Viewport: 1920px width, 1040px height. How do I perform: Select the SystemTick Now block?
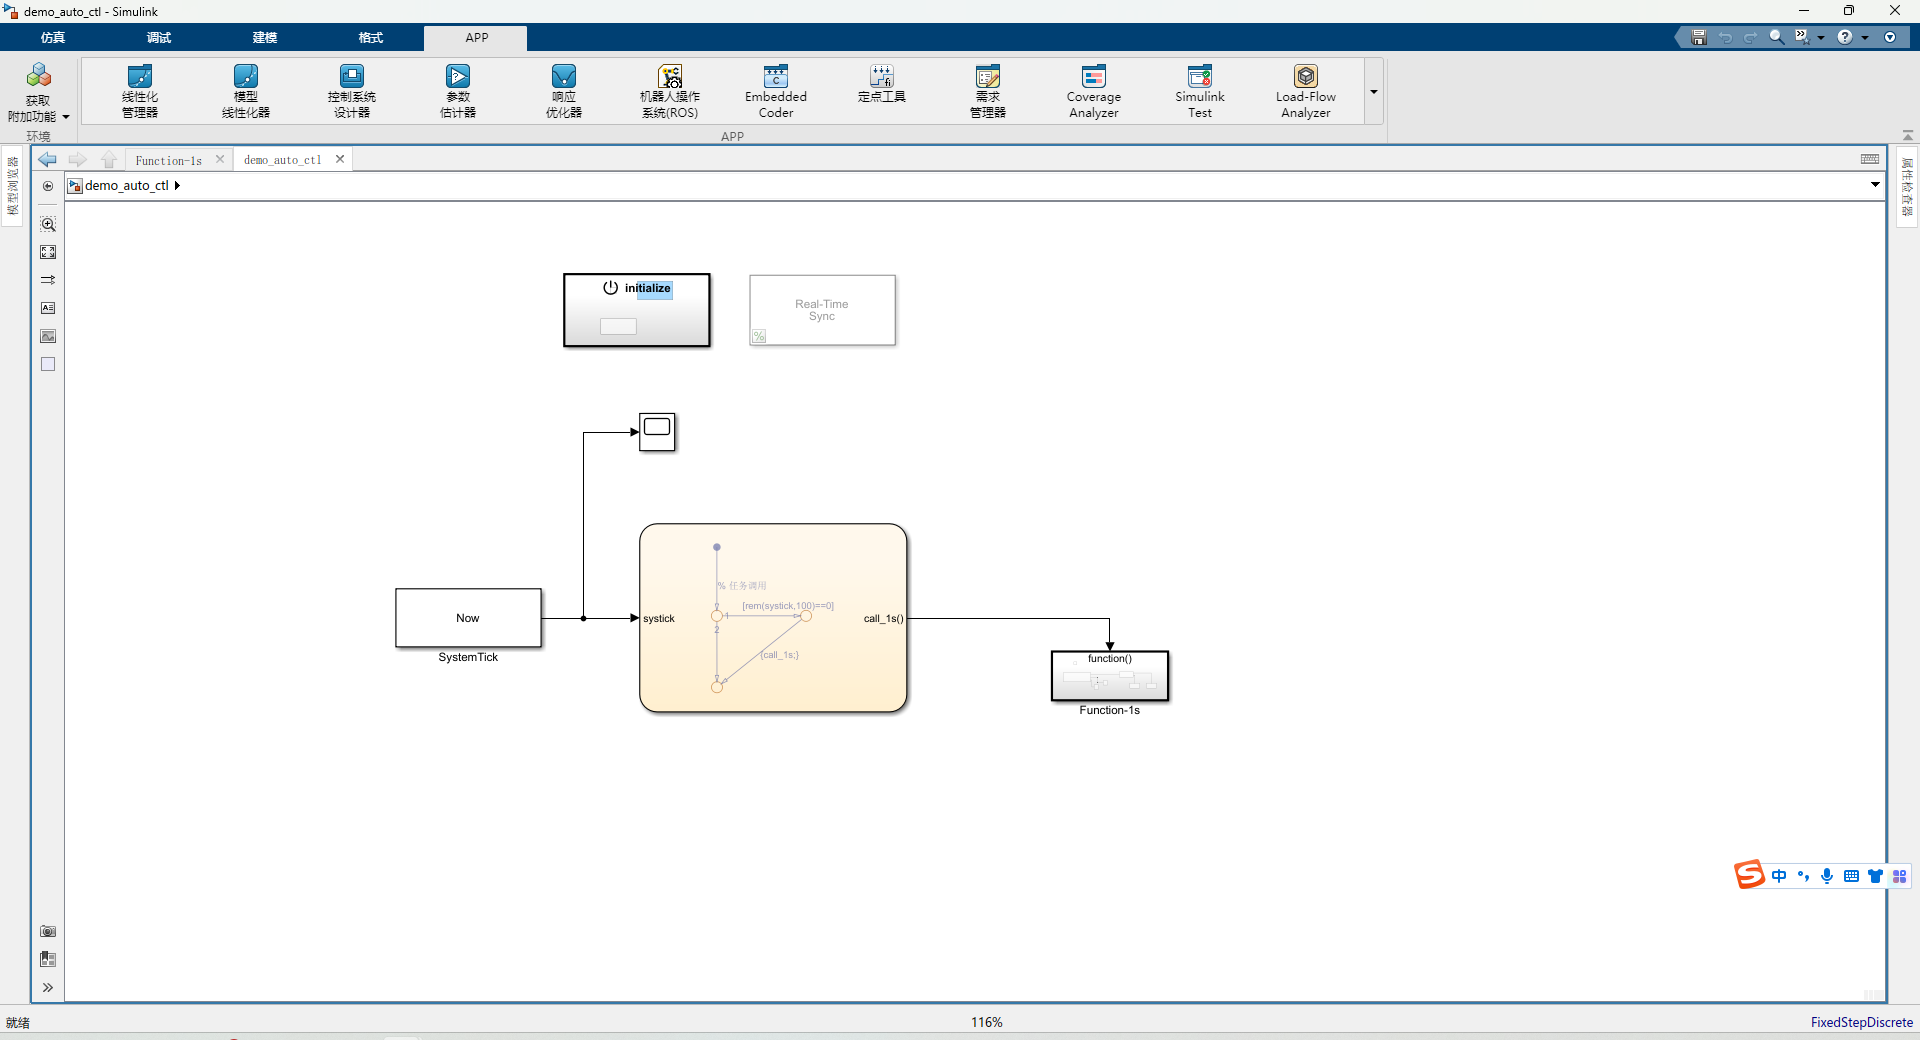click(x=468, y=618)
